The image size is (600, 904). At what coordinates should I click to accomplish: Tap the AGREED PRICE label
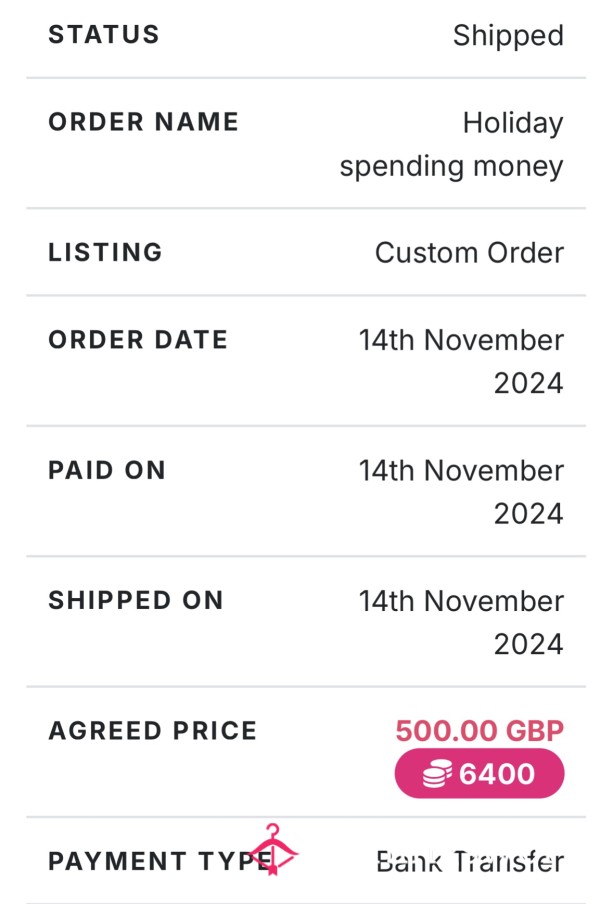(153, 730)
